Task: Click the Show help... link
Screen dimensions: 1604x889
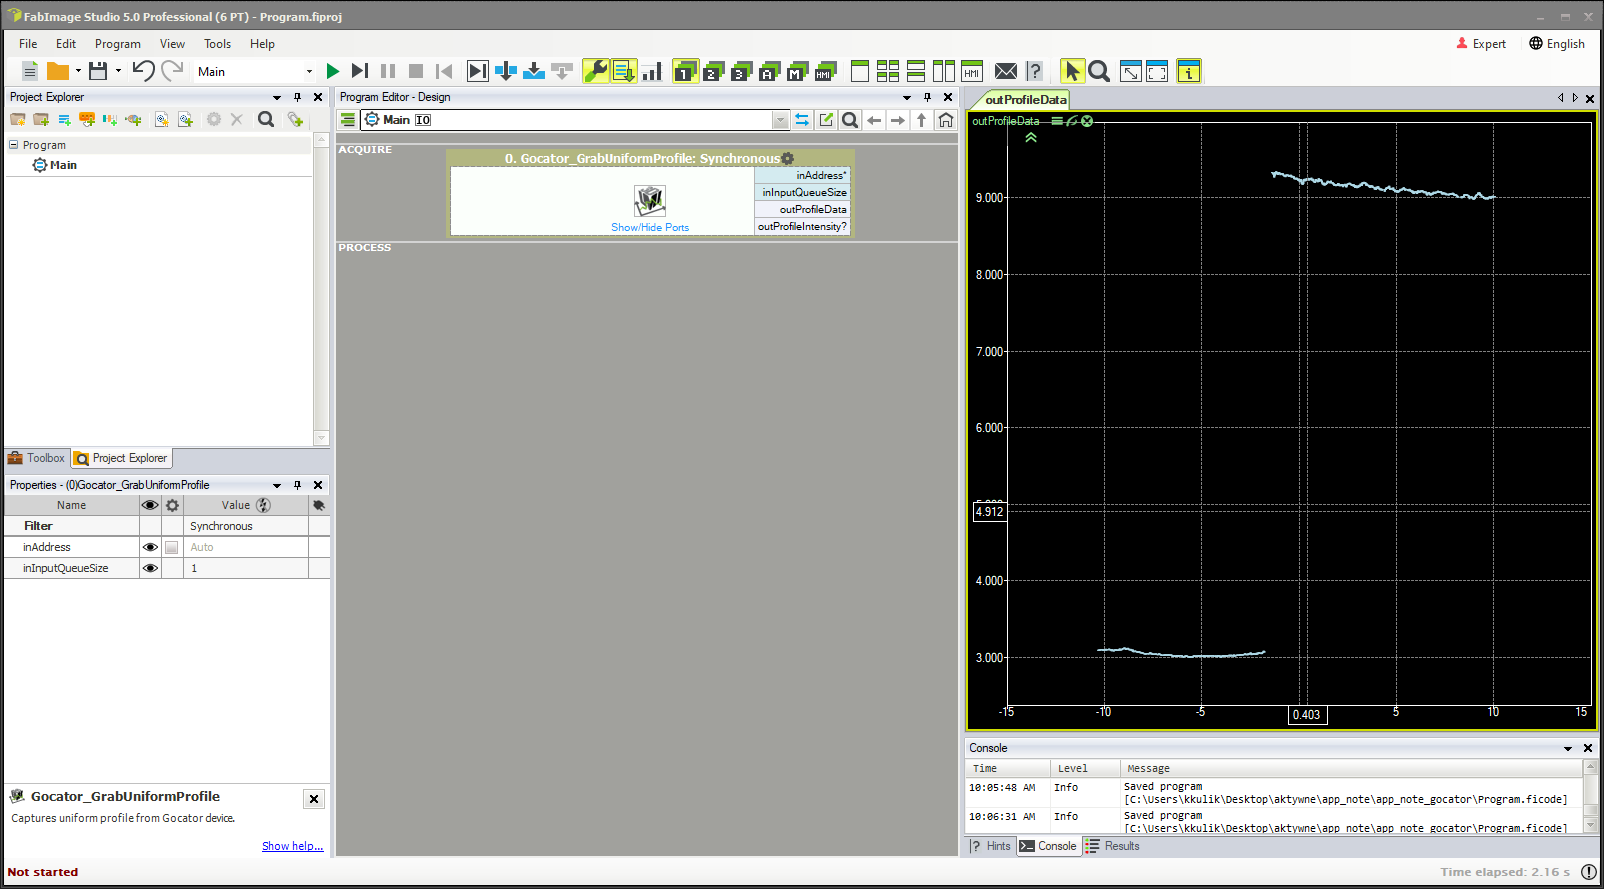Action: point(292,846)
